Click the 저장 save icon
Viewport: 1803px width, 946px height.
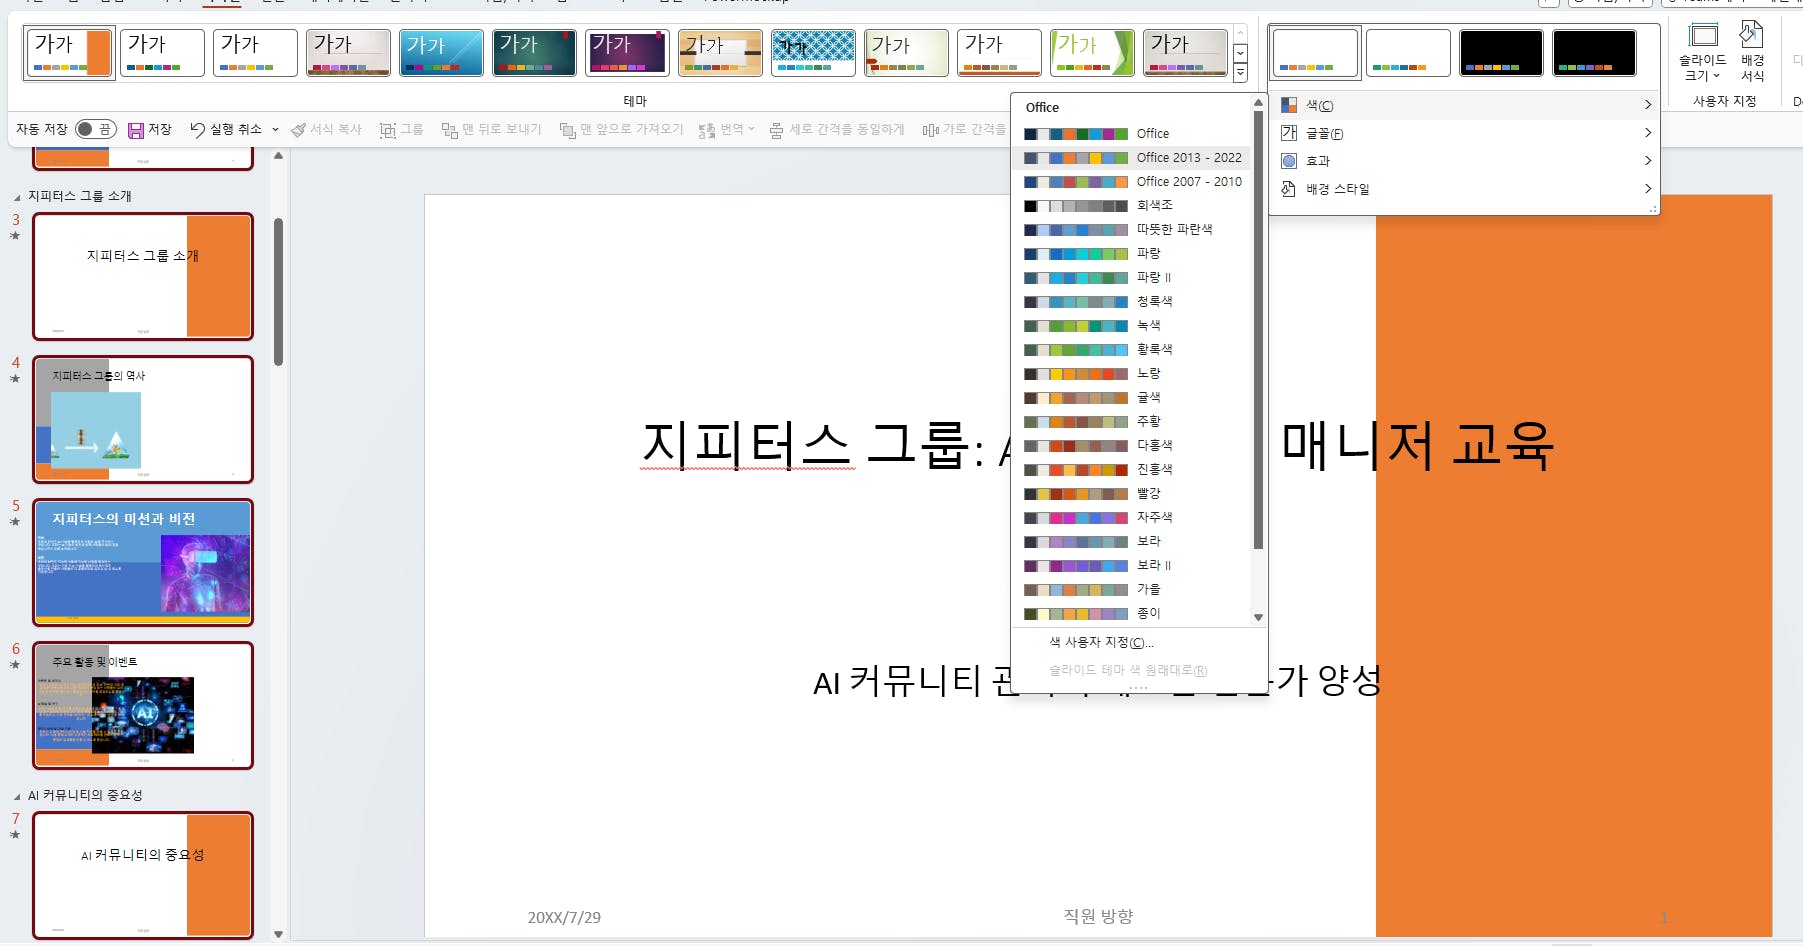pyautogui.click(x=136, y=130)
